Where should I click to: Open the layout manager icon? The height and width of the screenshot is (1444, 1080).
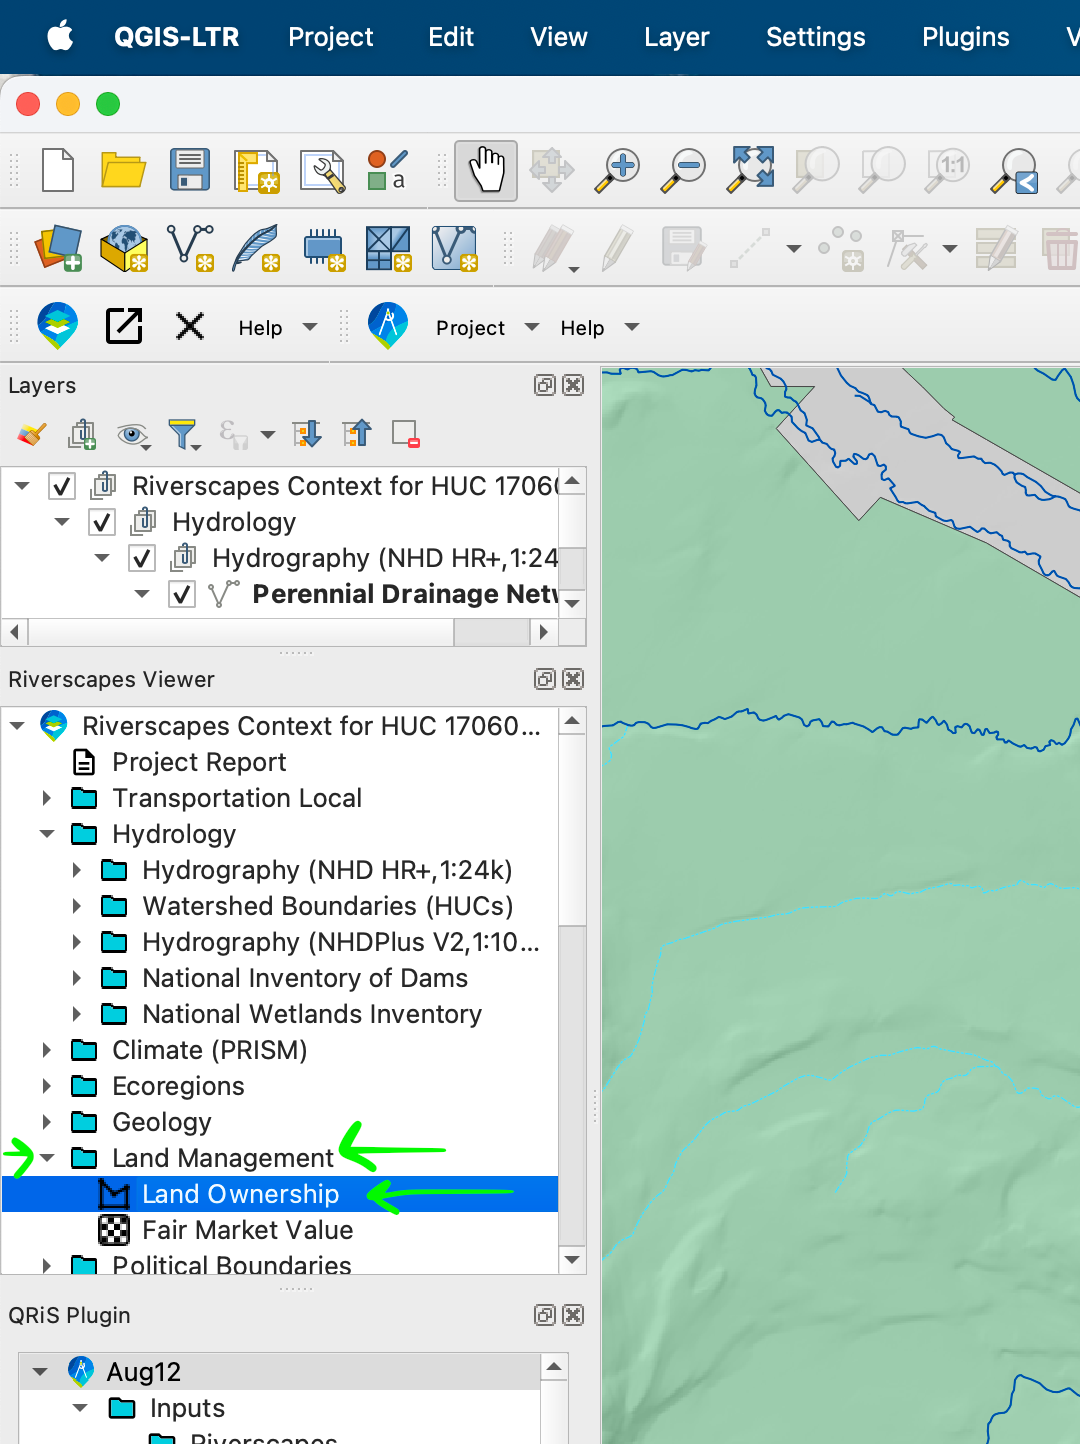click(x=322, y=170)
